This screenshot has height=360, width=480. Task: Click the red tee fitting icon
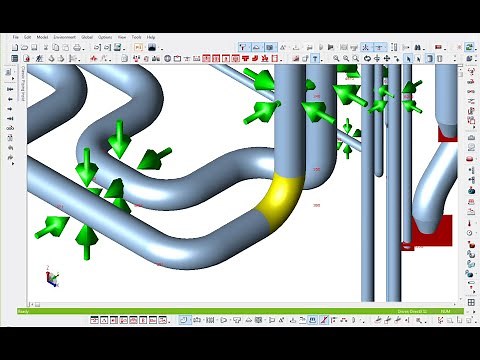click(x=246, y=59)
